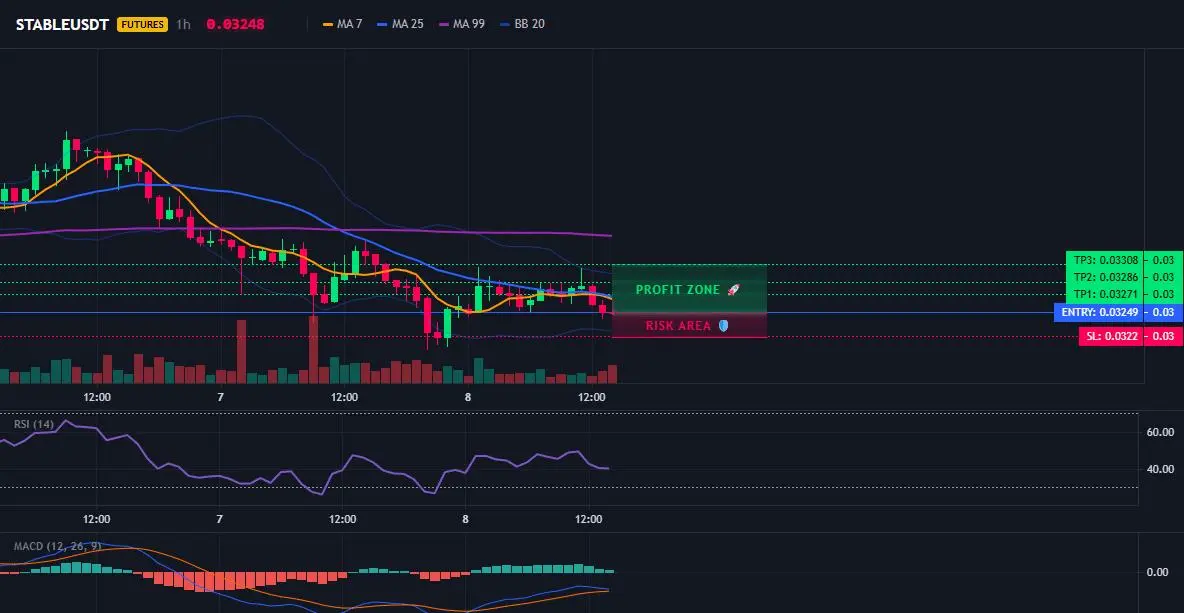Toggle the BB 20 legend entry
Screen dimensions: 1184x613
click(x=523, y=24)
